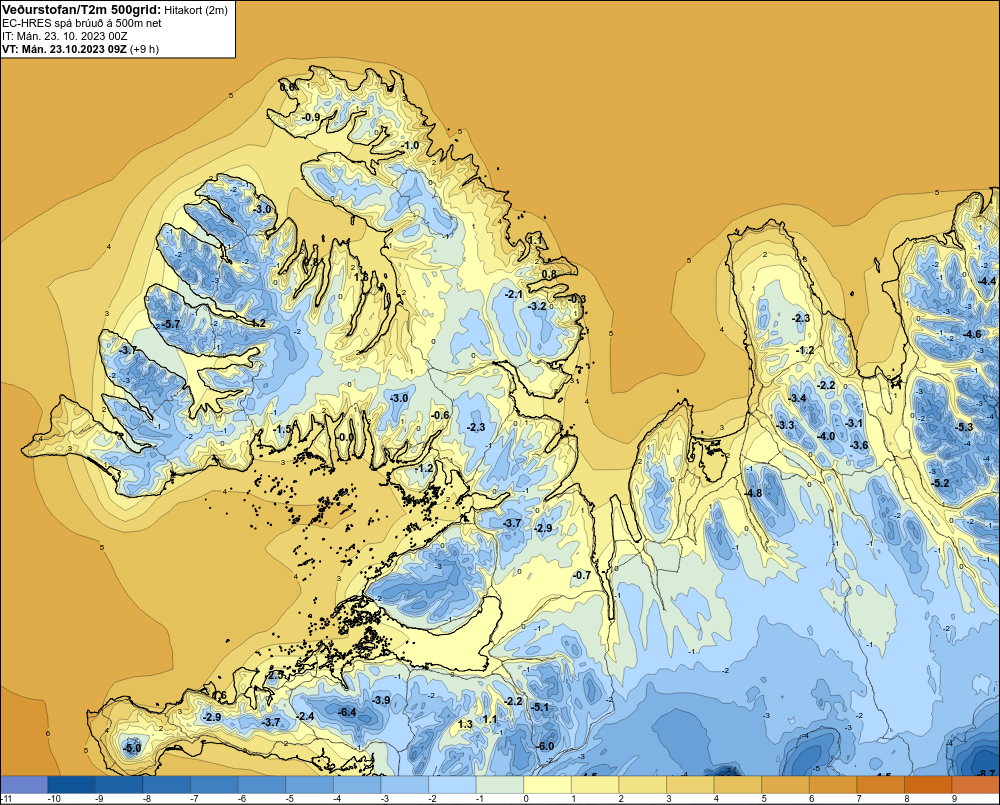Click the 2.5 temperature label
Screen dimensions: 1000x805
(276, 675)
